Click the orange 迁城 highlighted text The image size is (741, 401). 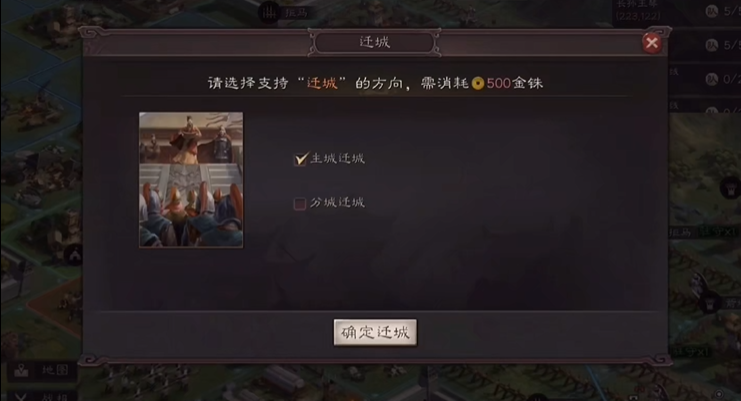tap(322, 84)
